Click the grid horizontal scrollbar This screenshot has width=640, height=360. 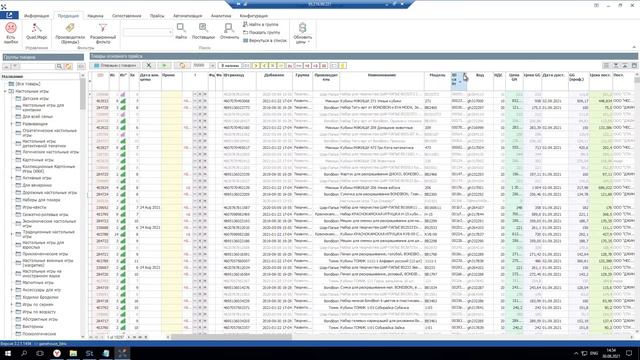(x=231, y=337)
